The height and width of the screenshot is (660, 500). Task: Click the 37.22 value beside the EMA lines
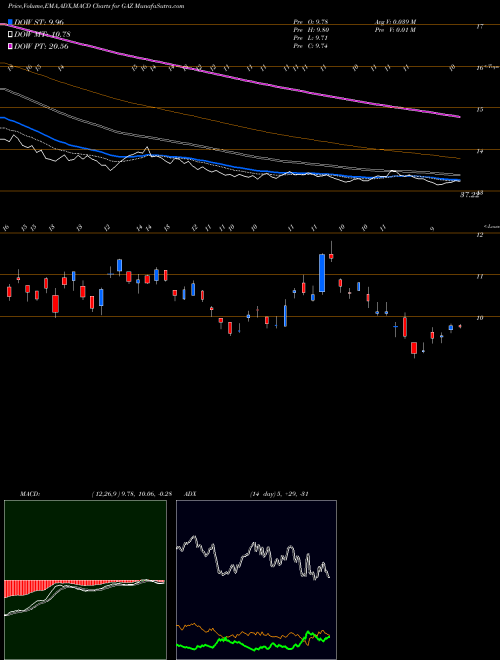[x=469, y=195]
